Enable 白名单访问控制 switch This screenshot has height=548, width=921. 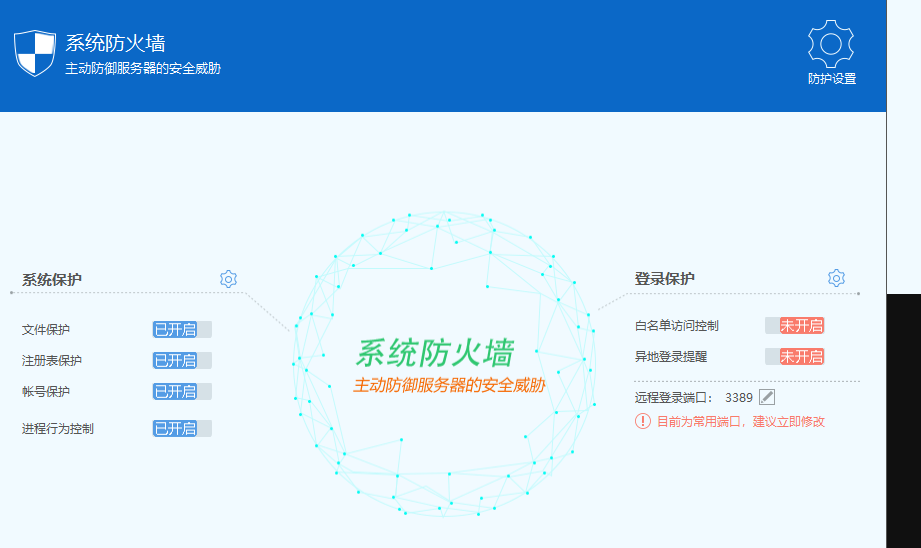click(794, 325)
